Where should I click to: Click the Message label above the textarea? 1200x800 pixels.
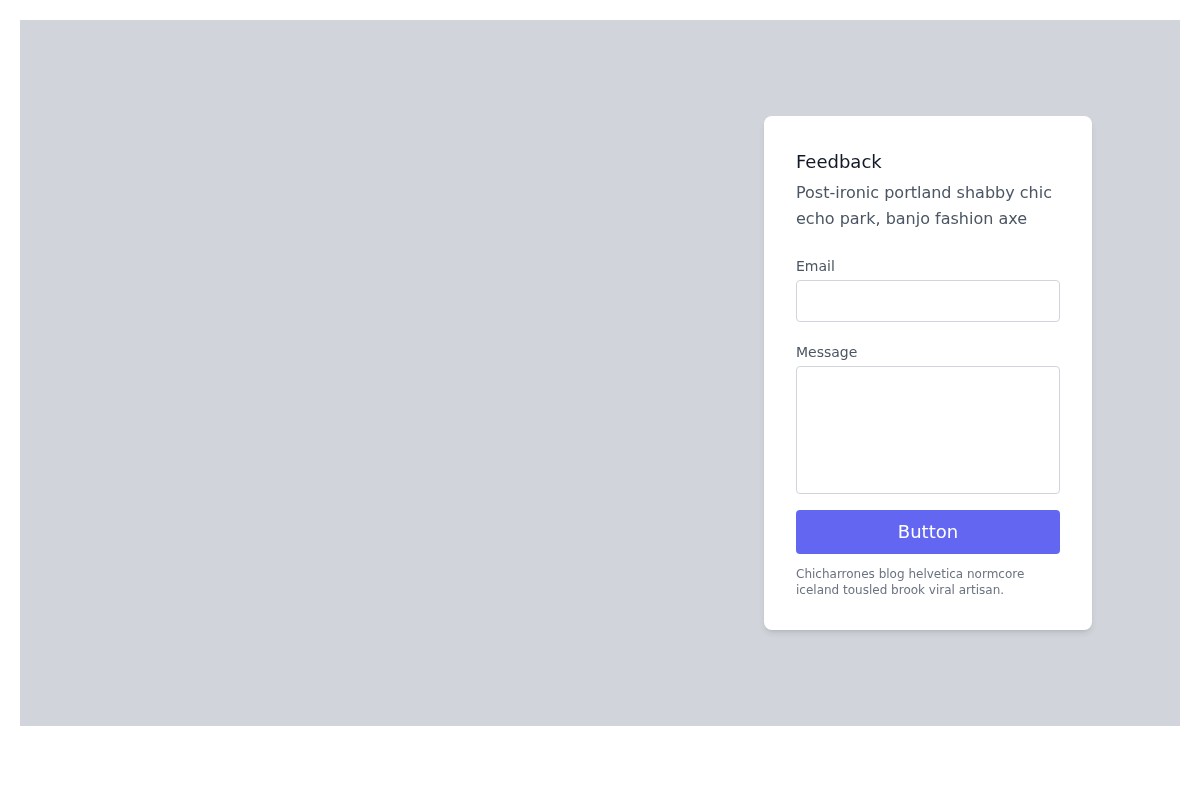(826, 352)
